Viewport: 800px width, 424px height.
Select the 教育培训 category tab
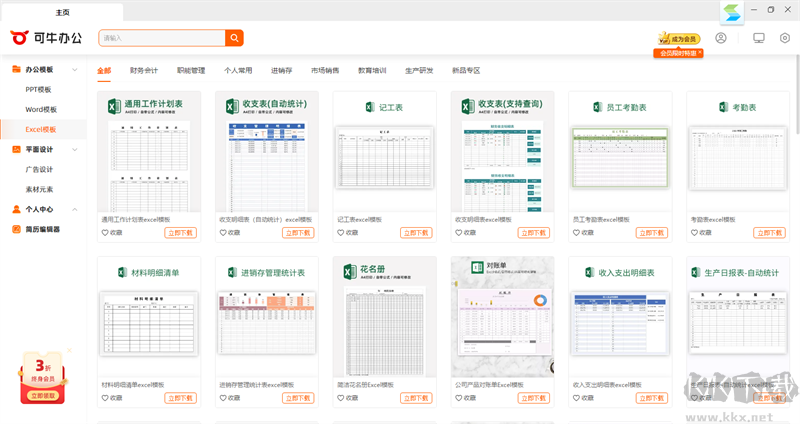coord(372,71)
